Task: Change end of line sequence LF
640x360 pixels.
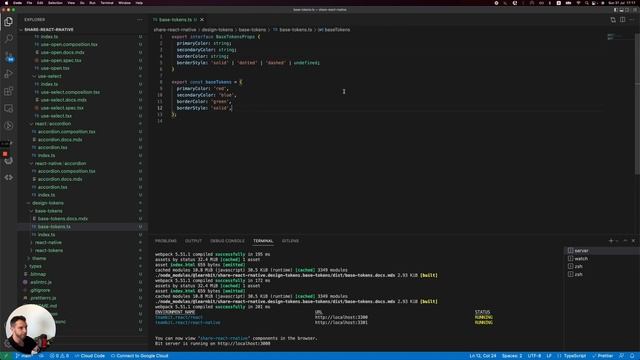Action: coord(549,356)
